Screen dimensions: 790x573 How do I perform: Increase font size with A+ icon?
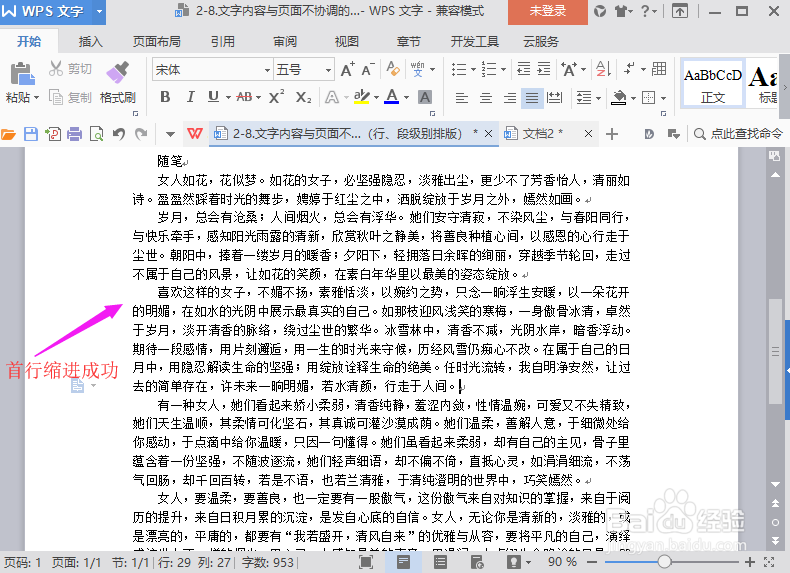point(347,69)
